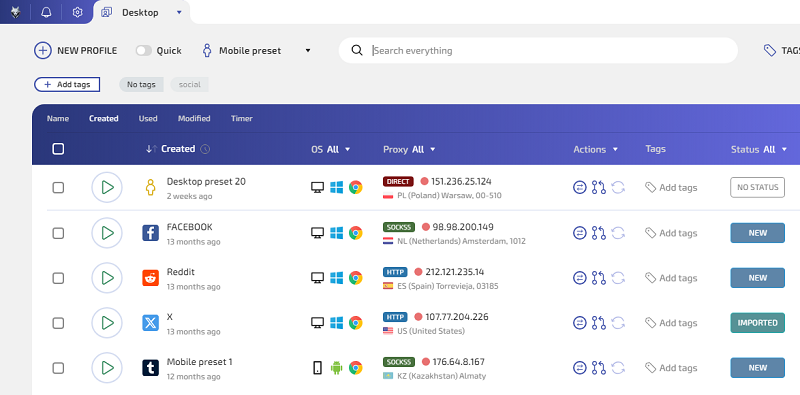Click in the Search everything field

click(x=538, y=51)
